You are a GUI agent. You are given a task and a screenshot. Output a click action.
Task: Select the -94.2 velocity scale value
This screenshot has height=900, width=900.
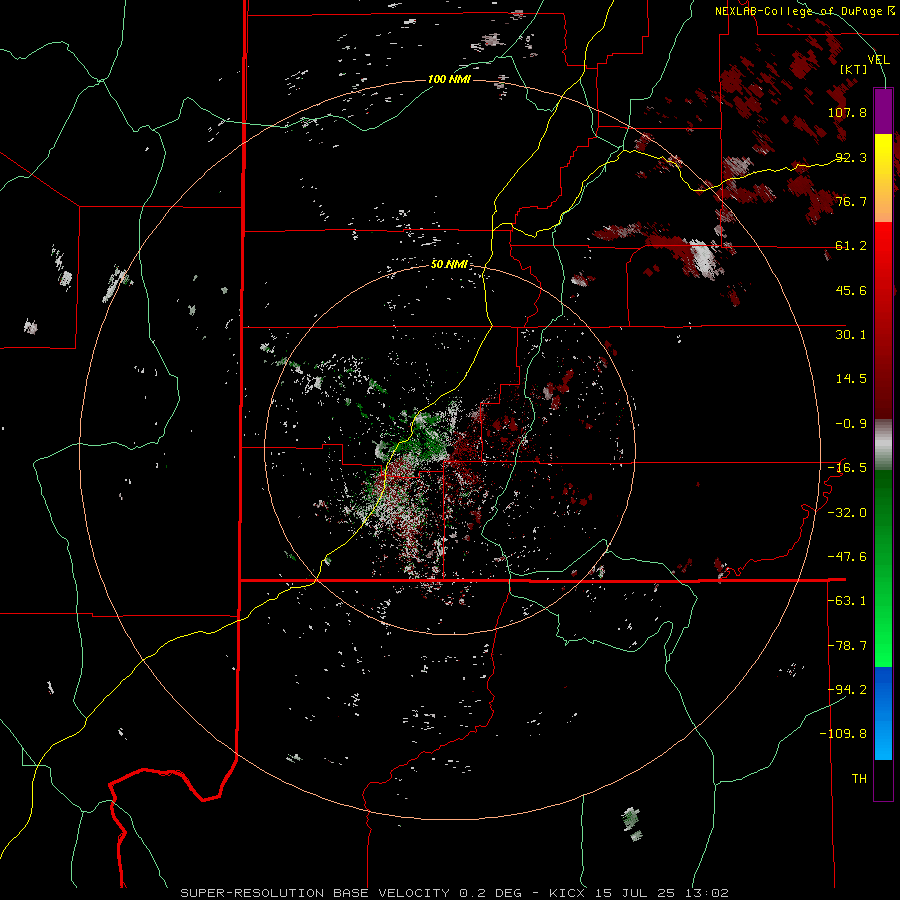point(847,689)
